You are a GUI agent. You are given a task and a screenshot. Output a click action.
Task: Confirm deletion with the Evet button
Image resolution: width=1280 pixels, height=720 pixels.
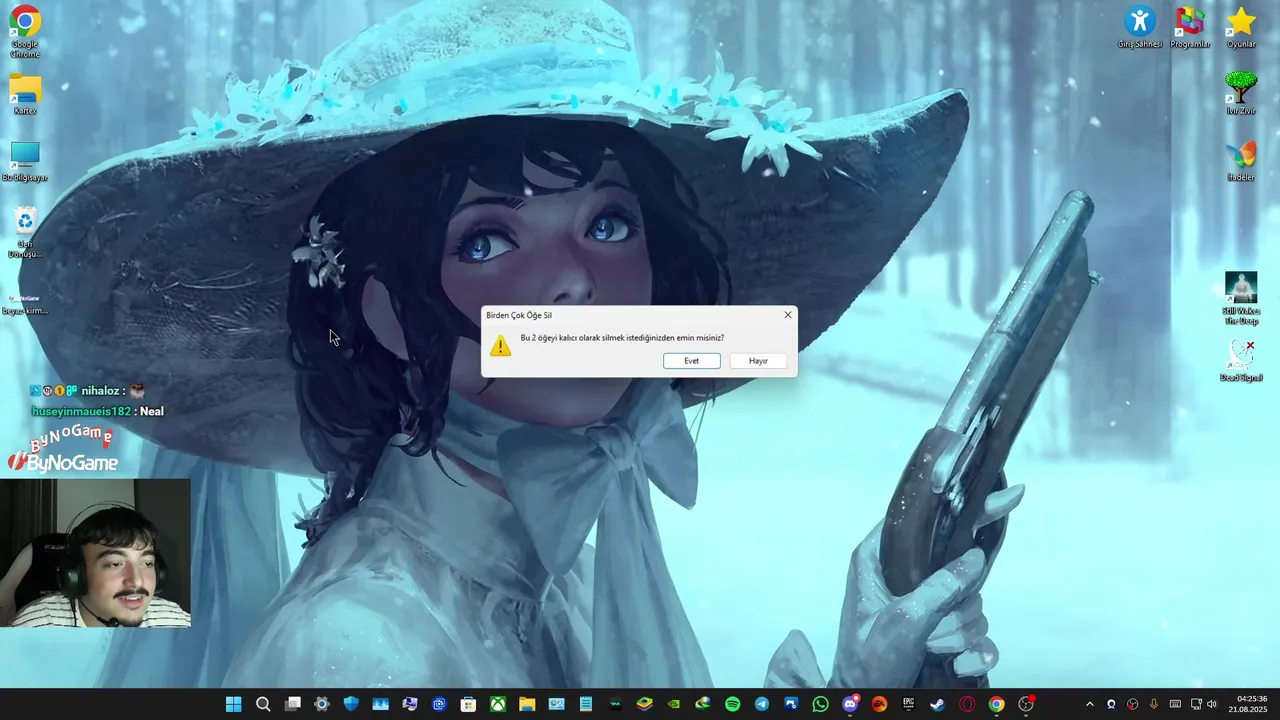click(x=691, y=361)
